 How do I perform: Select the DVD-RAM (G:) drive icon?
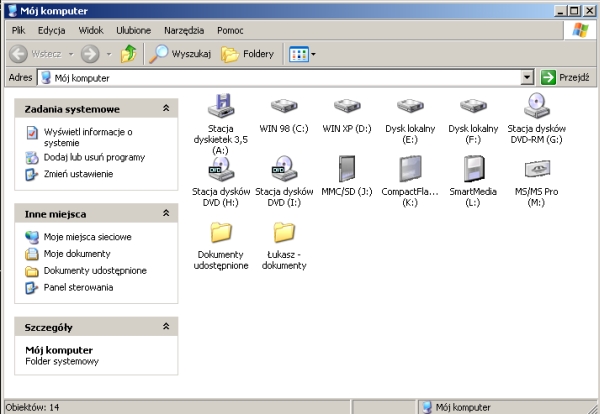coord(536,106)
